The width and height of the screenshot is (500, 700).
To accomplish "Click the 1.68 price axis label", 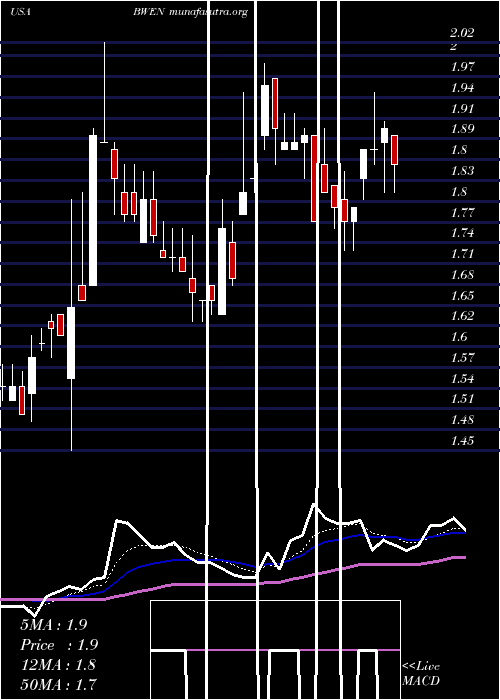I will click(x=462, y=274).
